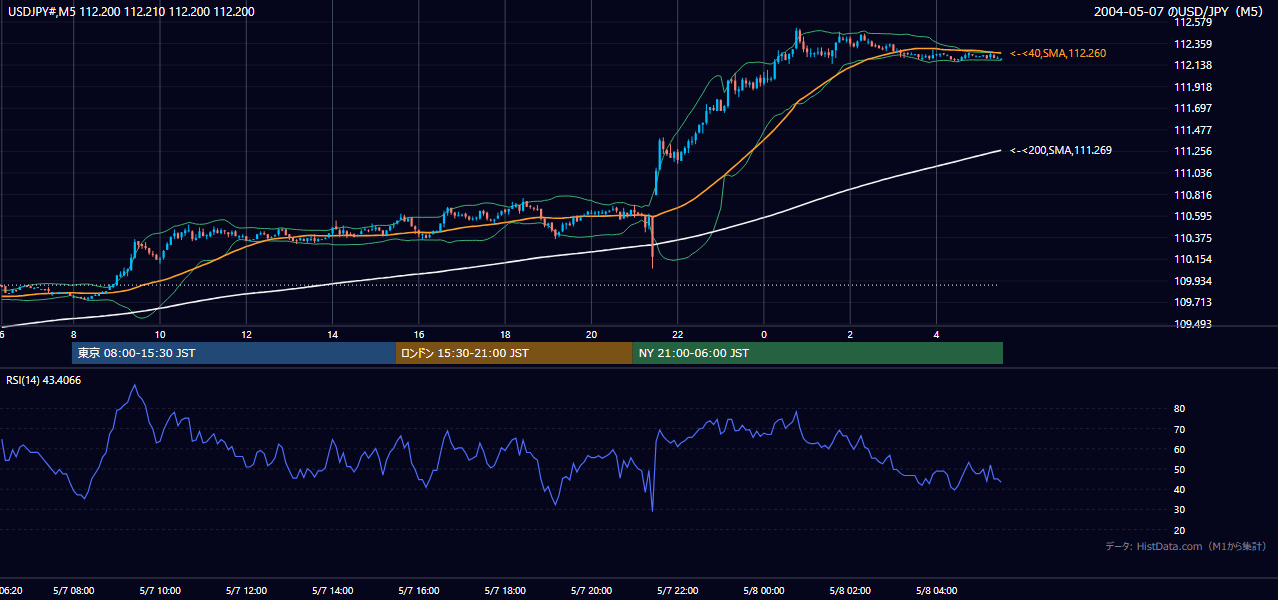Click the 5/7 16:00 date-time label
1278x600 pixels.
coord(419,591)
